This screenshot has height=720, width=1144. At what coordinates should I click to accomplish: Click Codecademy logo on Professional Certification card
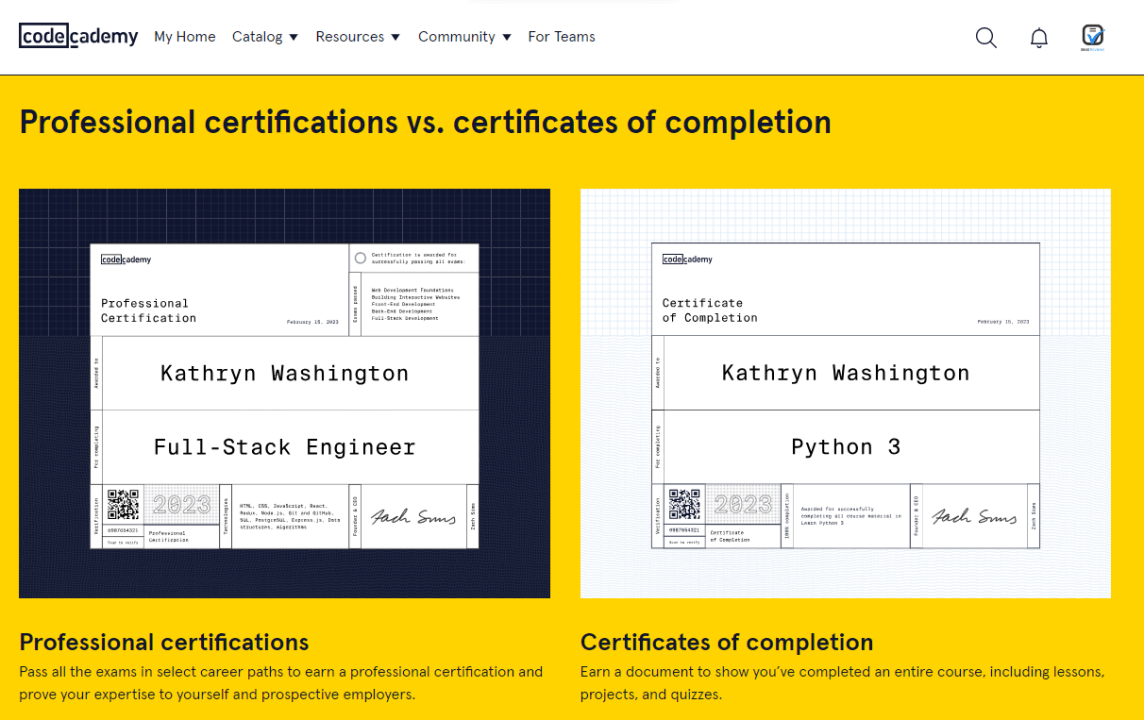click(126, 259)
